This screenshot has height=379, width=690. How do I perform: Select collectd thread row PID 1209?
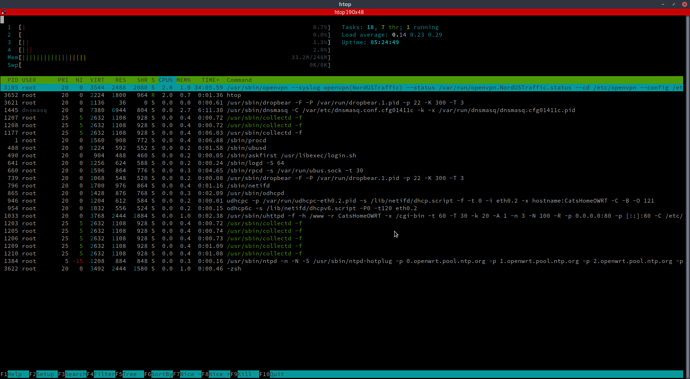[x=341, y=246]
